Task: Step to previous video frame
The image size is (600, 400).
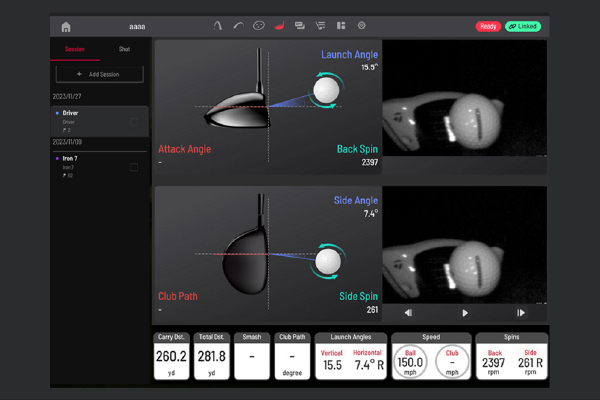Action: click(x=408, y=313)
